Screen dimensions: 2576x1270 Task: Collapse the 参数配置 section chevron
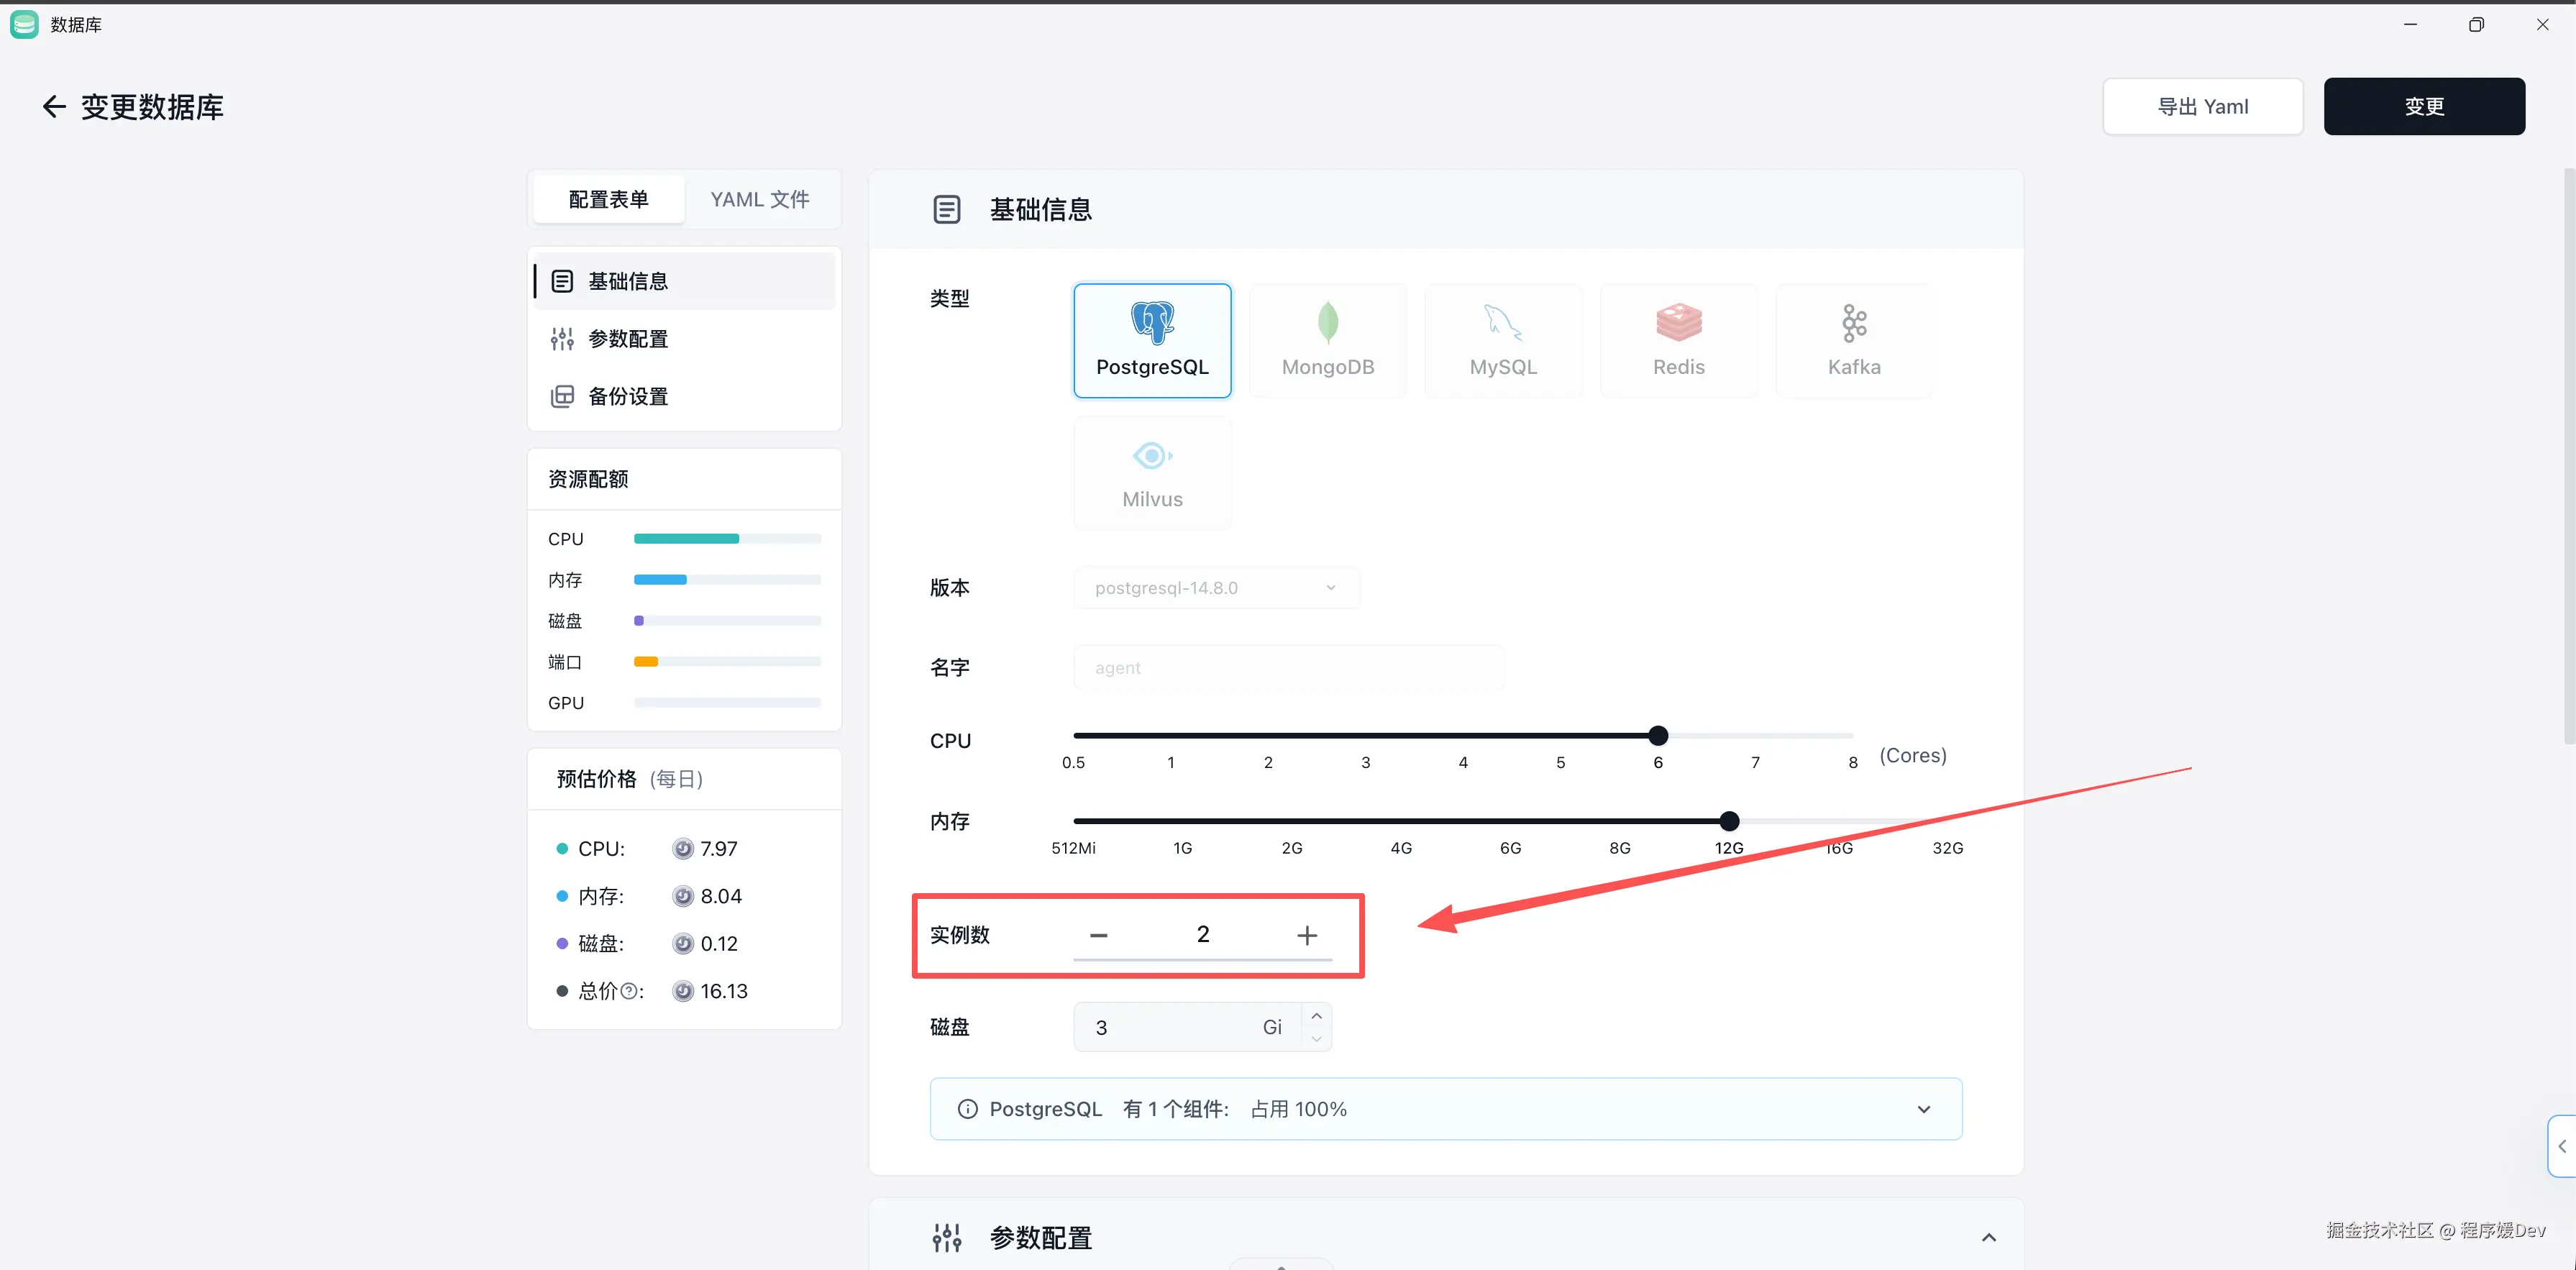(x=1988, y=1238)
